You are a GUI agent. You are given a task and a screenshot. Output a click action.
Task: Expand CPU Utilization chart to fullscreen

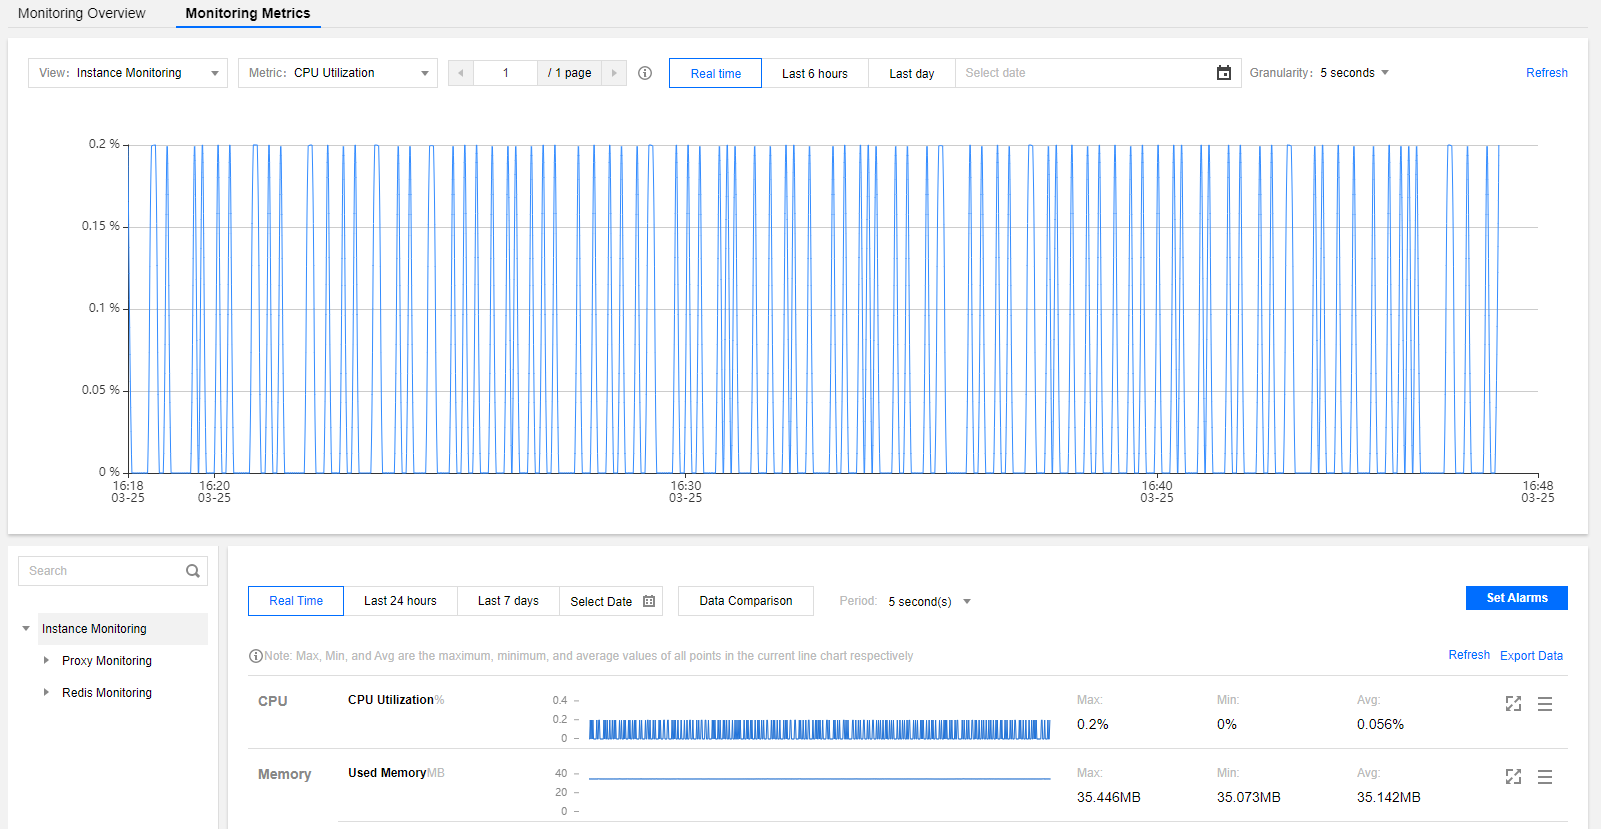(1513, 704)
